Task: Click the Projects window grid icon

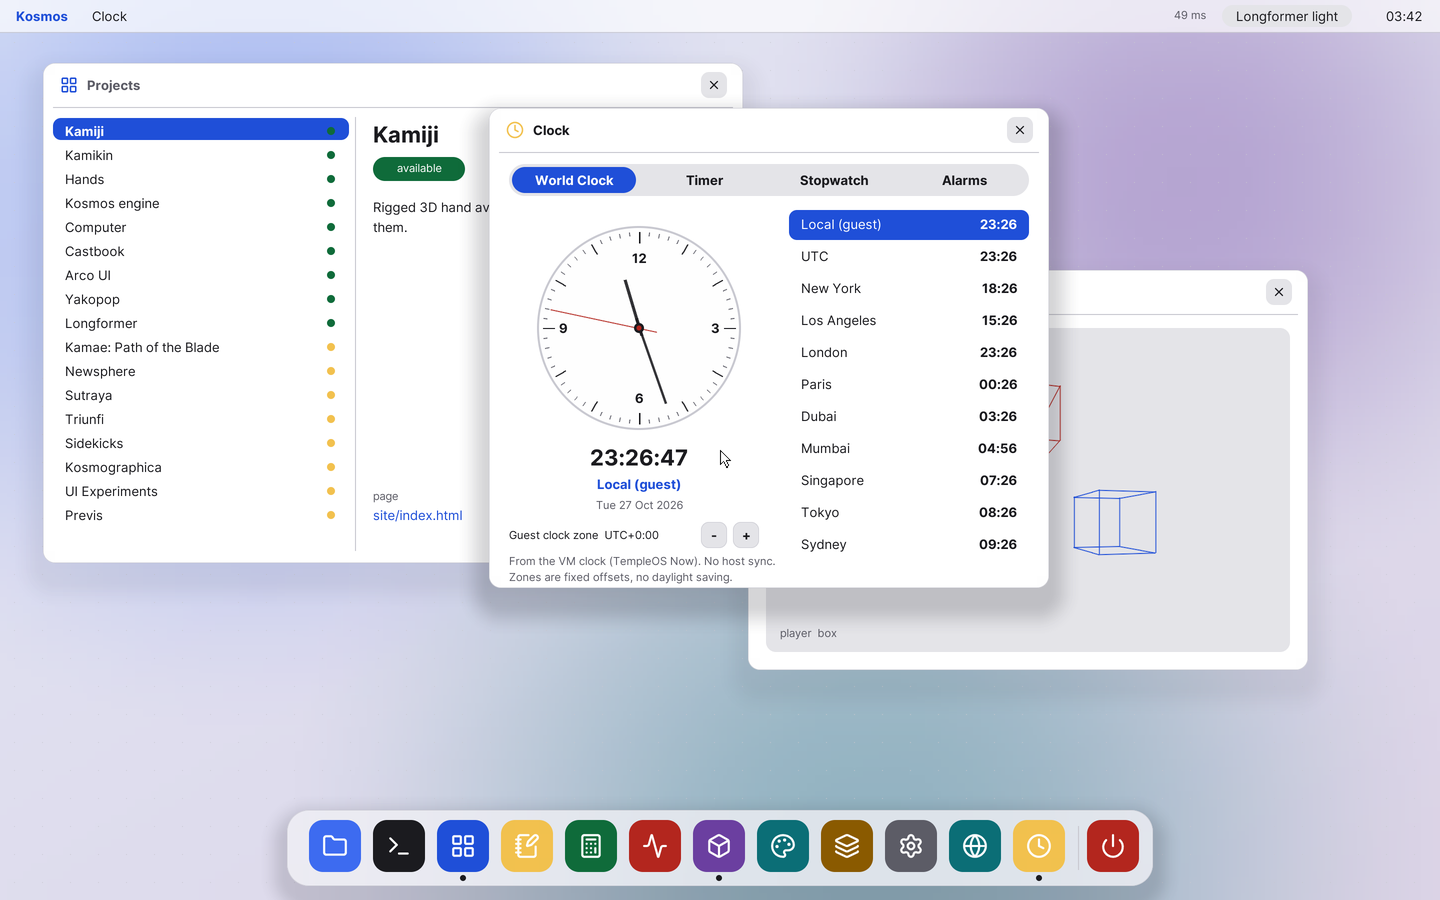Action: pos(69,85)
